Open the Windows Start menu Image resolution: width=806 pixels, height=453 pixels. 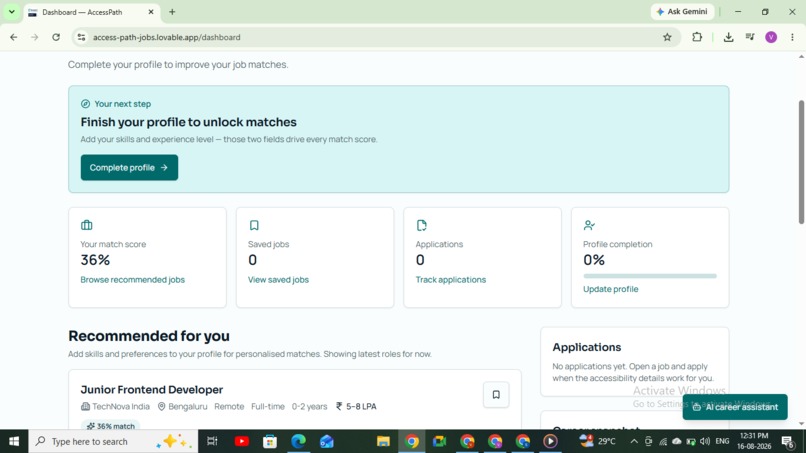point(14,441)
